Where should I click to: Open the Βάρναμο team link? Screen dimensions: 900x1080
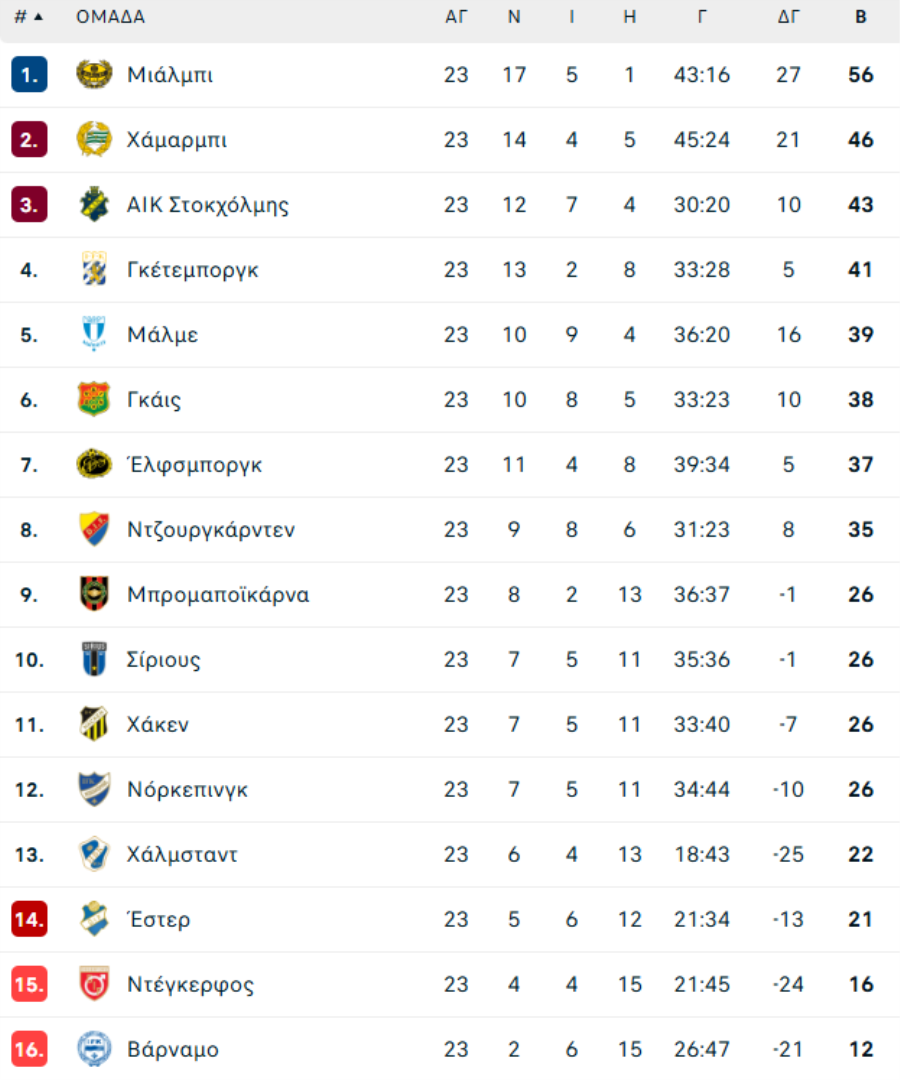(173, 1050)
